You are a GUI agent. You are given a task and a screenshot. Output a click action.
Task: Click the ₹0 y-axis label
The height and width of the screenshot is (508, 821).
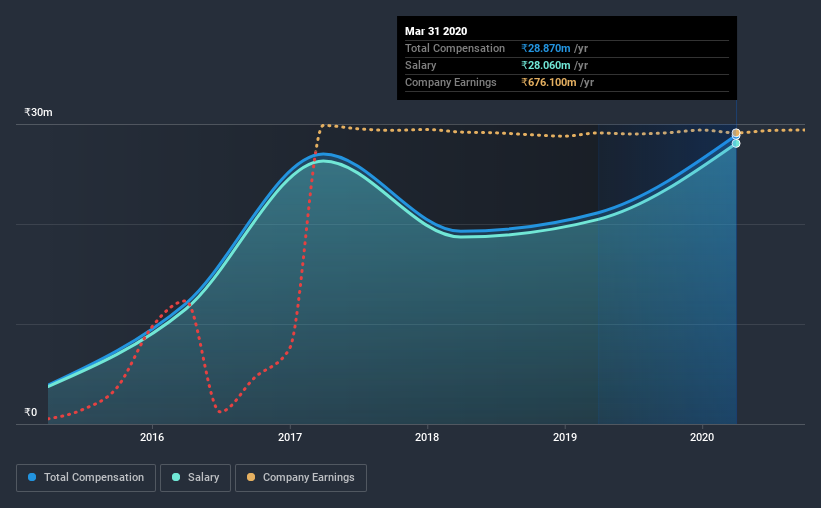31,412
